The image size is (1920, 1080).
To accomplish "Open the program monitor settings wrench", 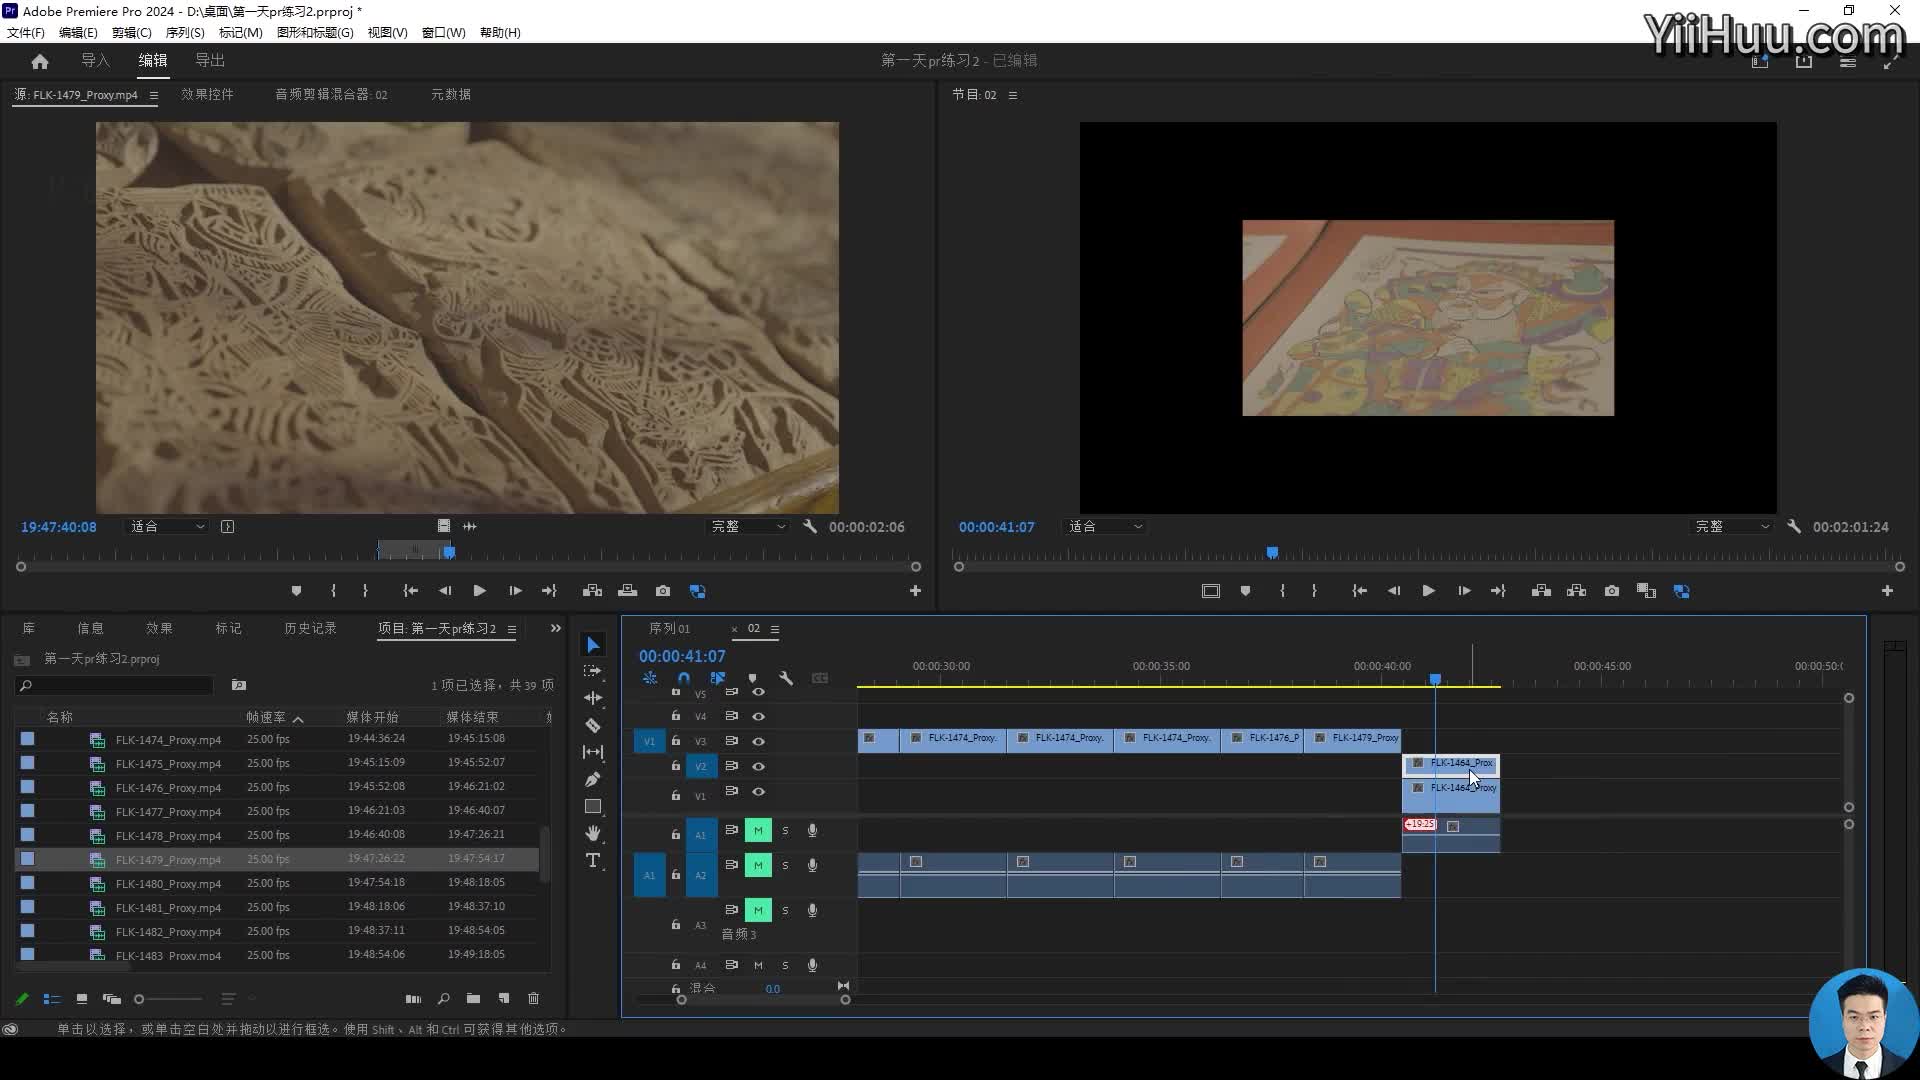I will click(1794, 526).
